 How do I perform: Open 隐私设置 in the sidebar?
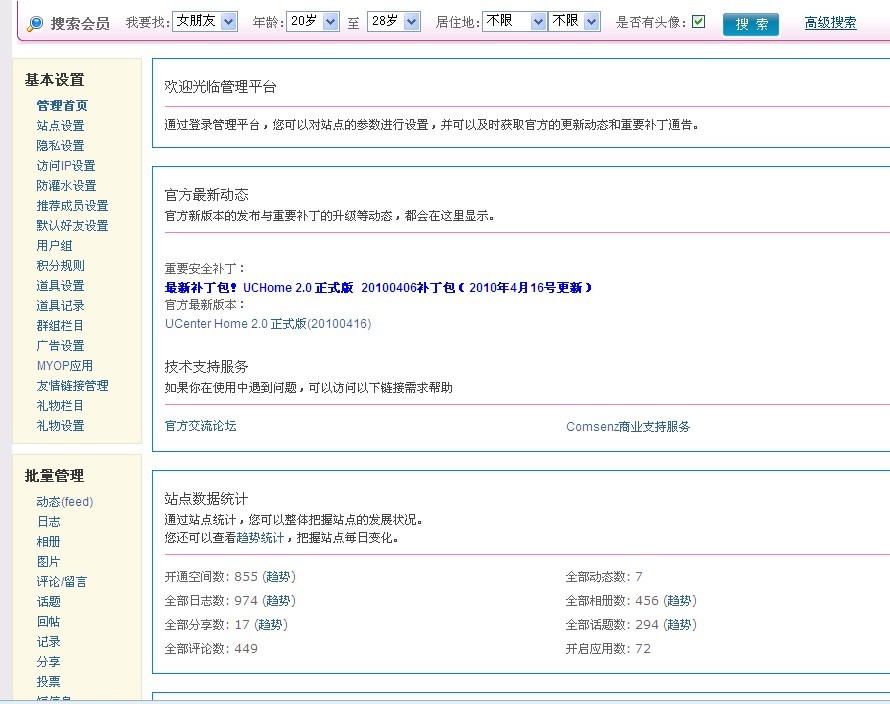click(60, 145)
